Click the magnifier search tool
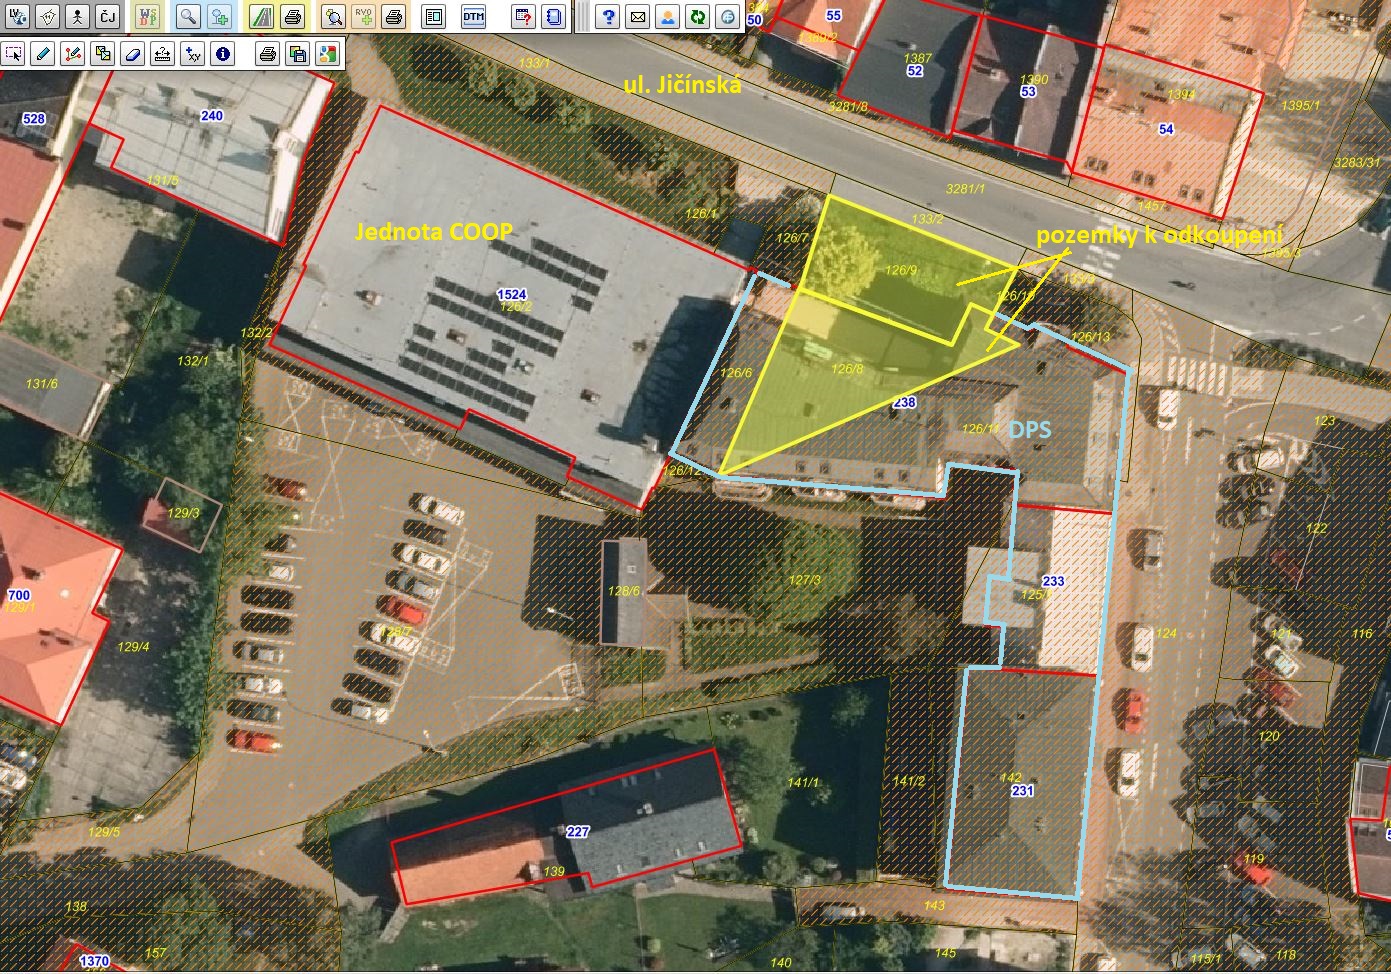This screenshot has width=1391, height=974. coord(189,17)
